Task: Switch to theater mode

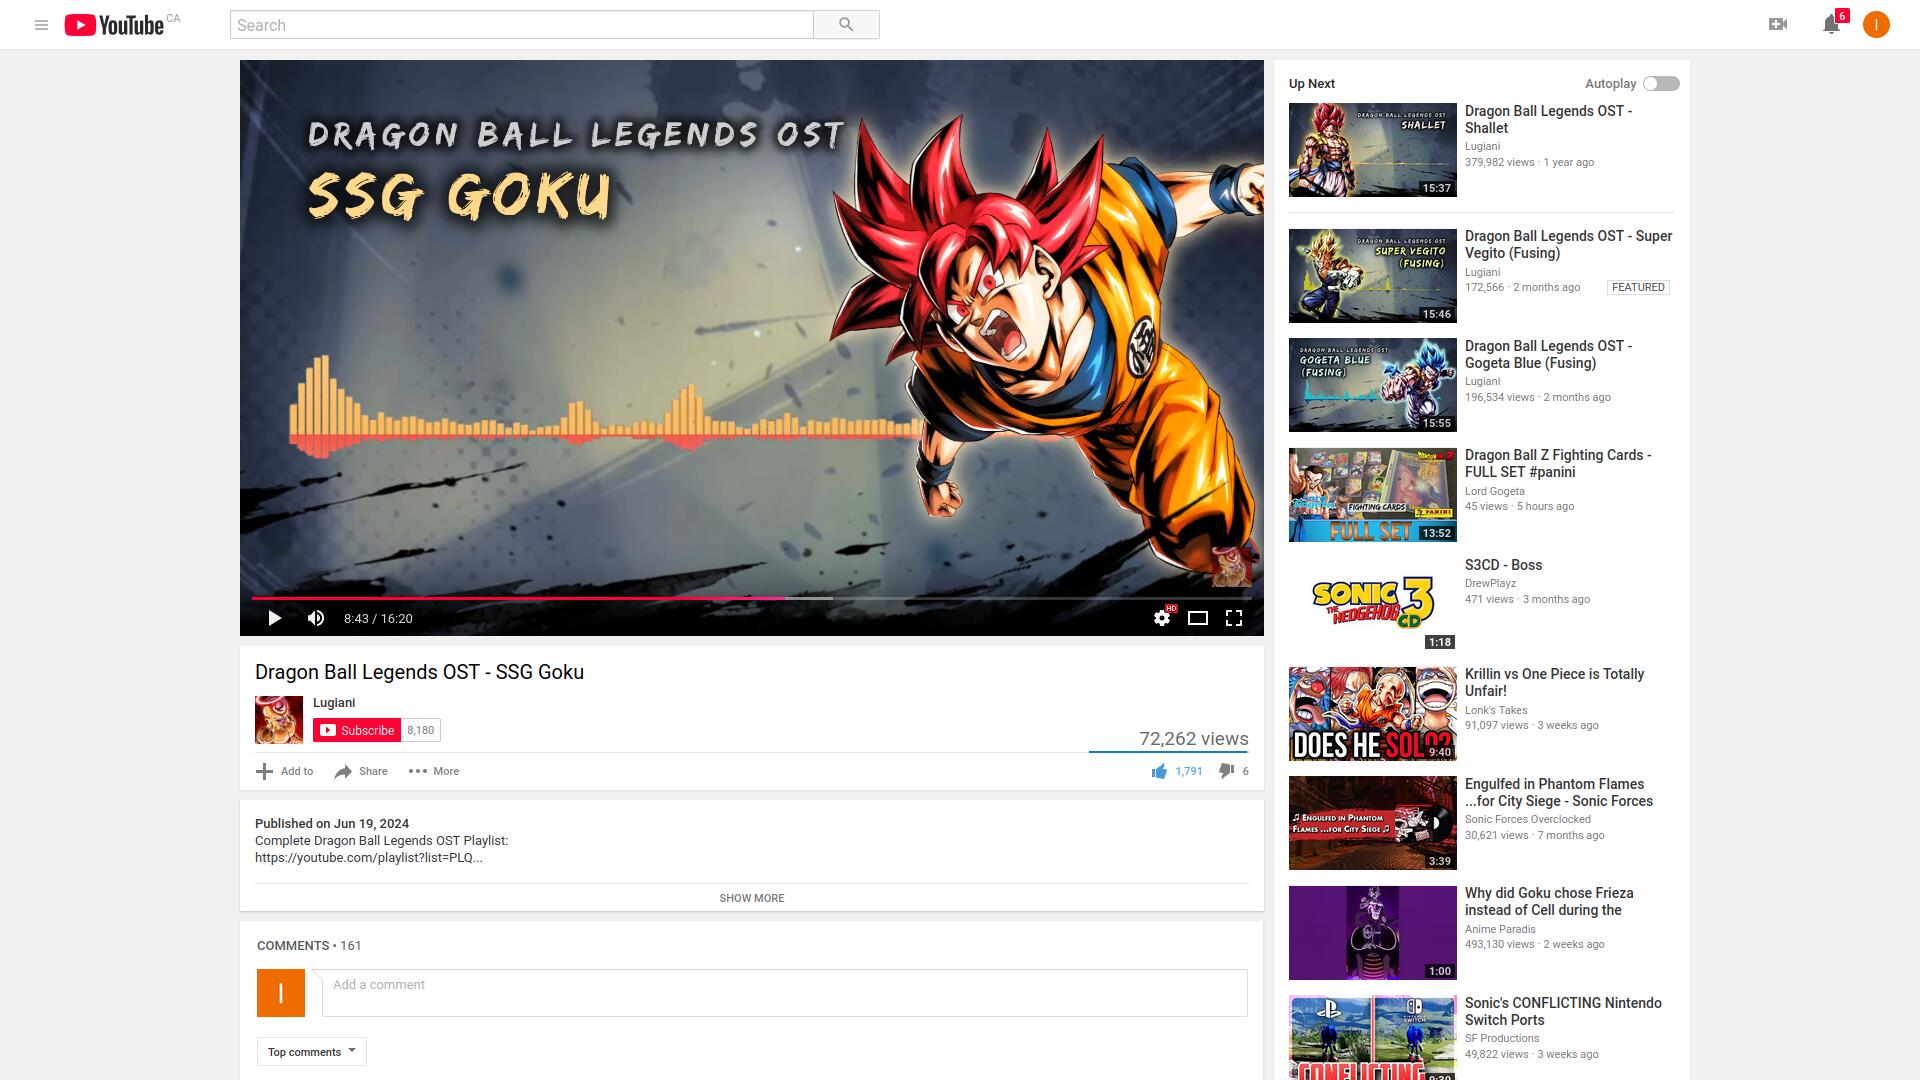Action: coord(1197,618)
